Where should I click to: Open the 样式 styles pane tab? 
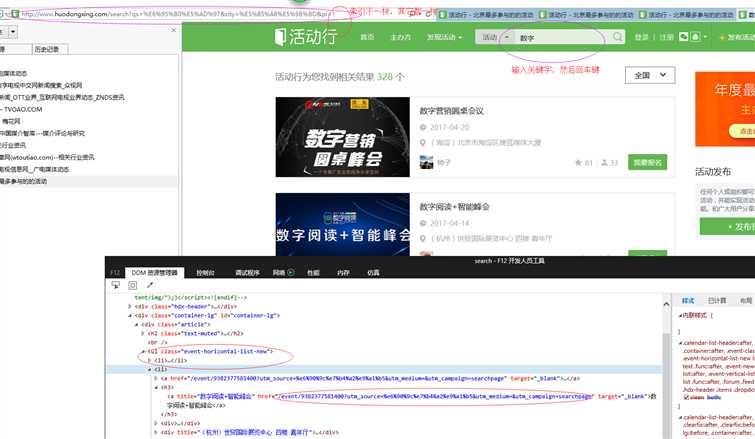(x=688, y=300)
